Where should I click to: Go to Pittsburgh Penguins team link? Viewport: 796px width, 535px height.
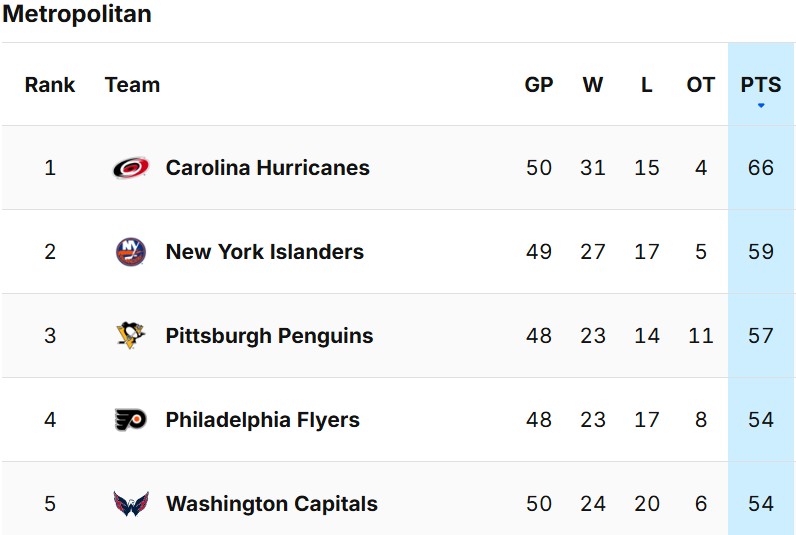click(x=269, y=336)
